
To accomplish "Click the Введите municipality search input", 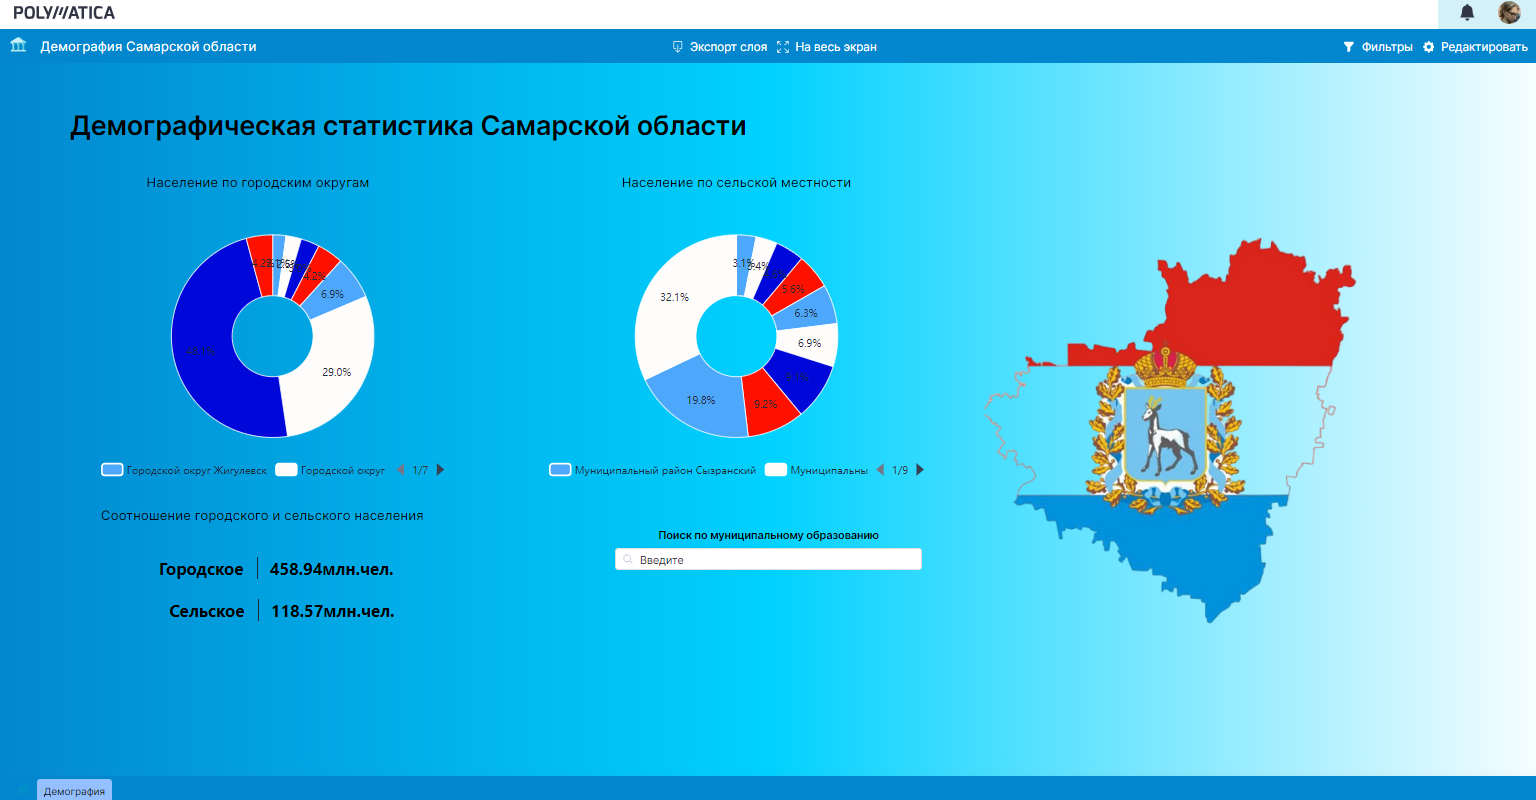I will coord(770,560).
